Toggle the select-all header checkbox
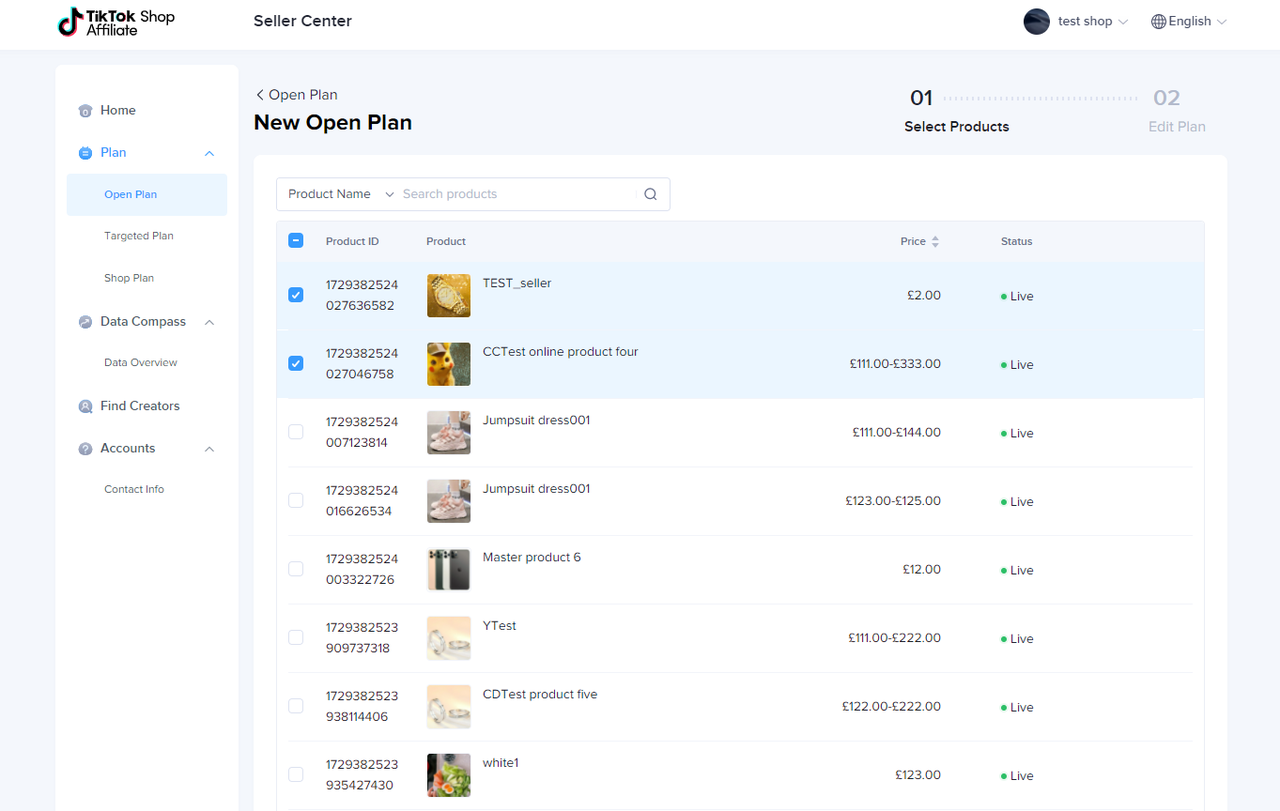 coord(295,240)
